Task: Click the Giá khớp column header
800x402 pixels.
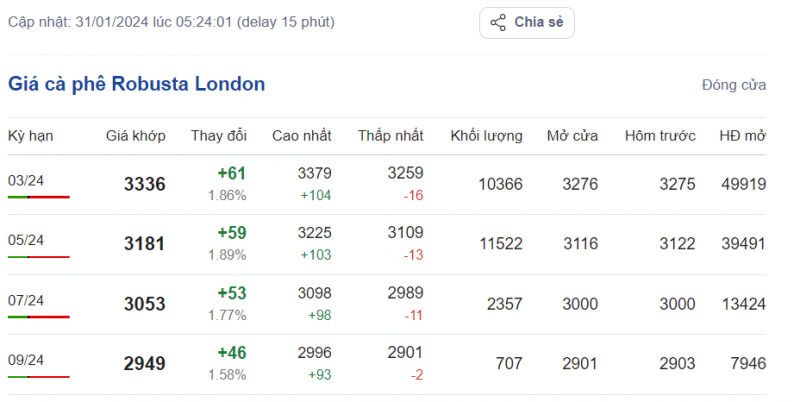Action: [136, 135]
